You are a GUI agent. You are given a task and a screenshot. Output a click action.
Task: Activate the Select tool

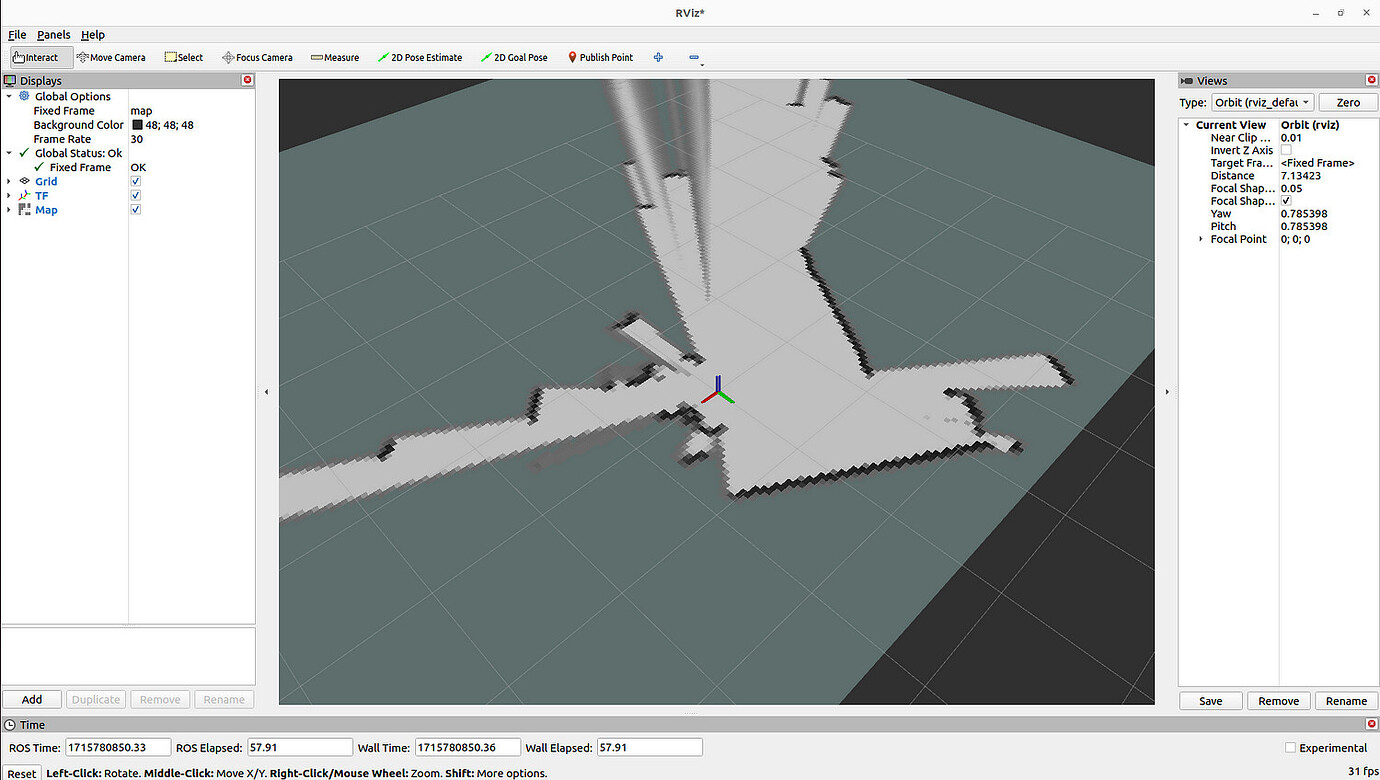point(183,57)
